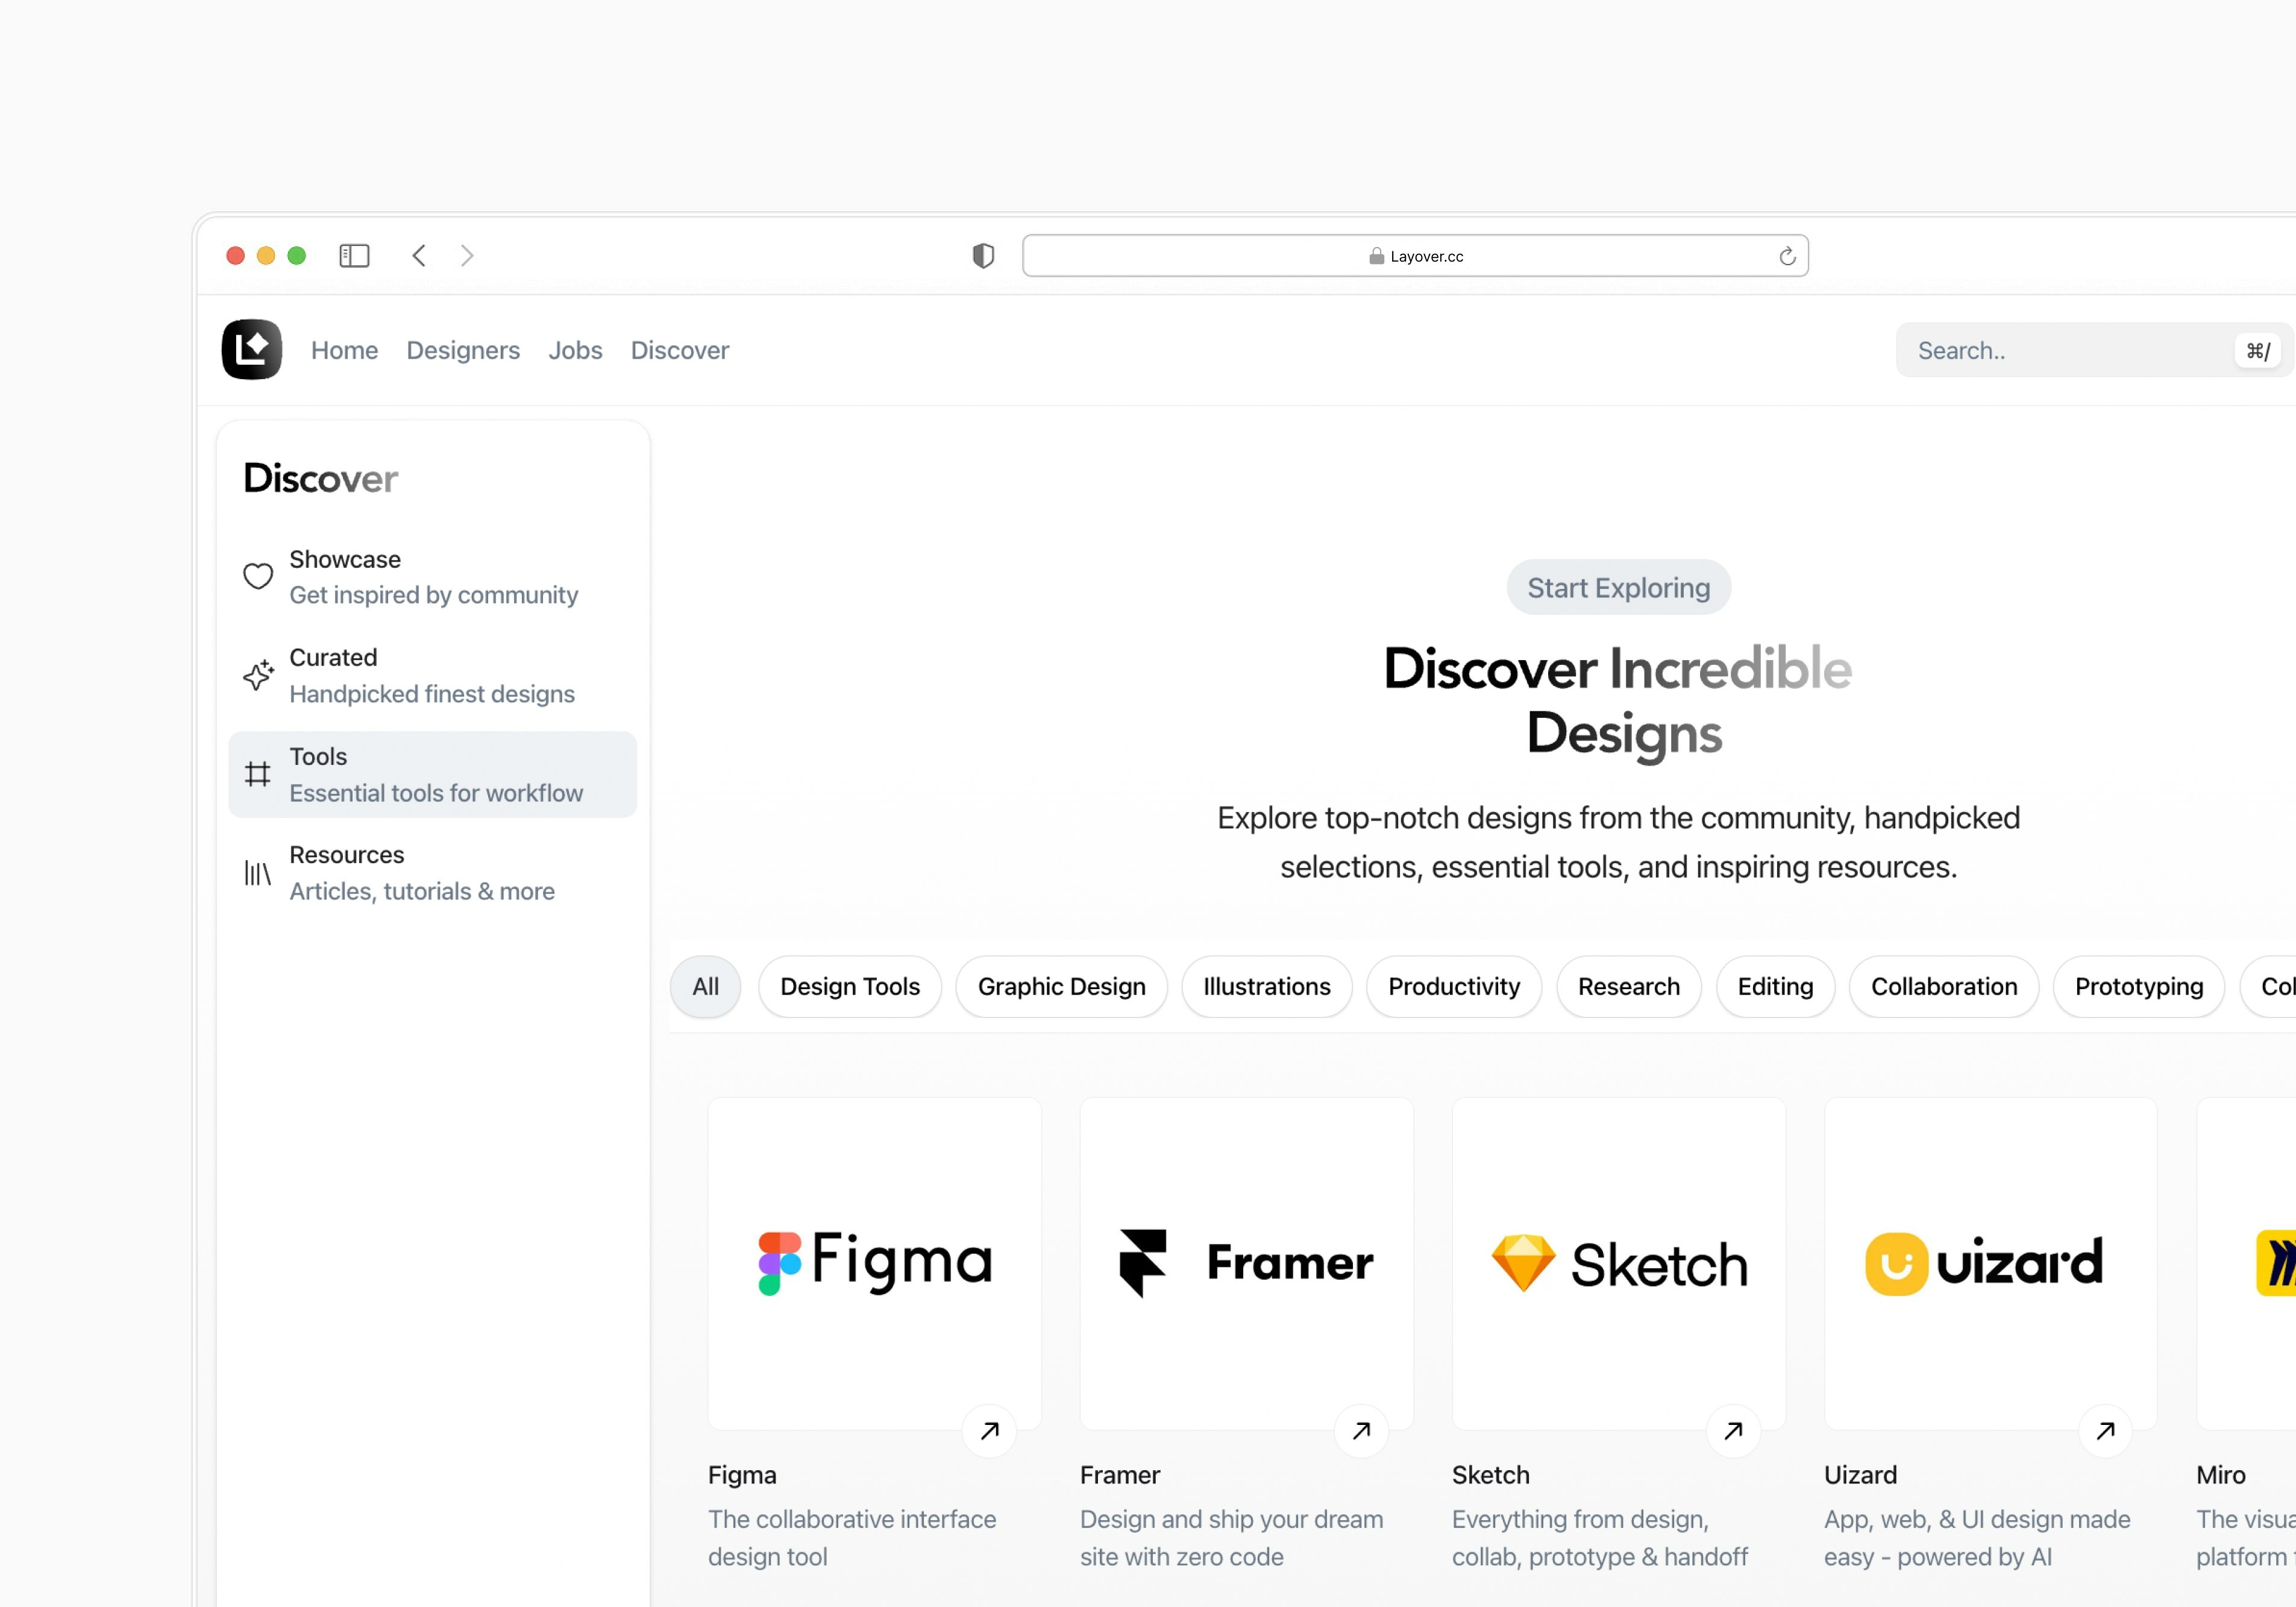Click the Figma card title
The width and height of the screenshot is (2296, 1607).
(742, 1475)
